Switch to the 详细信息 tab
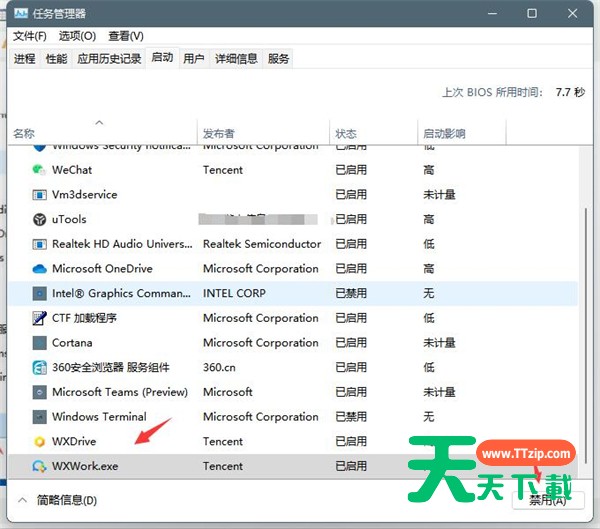Viewport: 600px width, 529px height. (x=236, y=59)
